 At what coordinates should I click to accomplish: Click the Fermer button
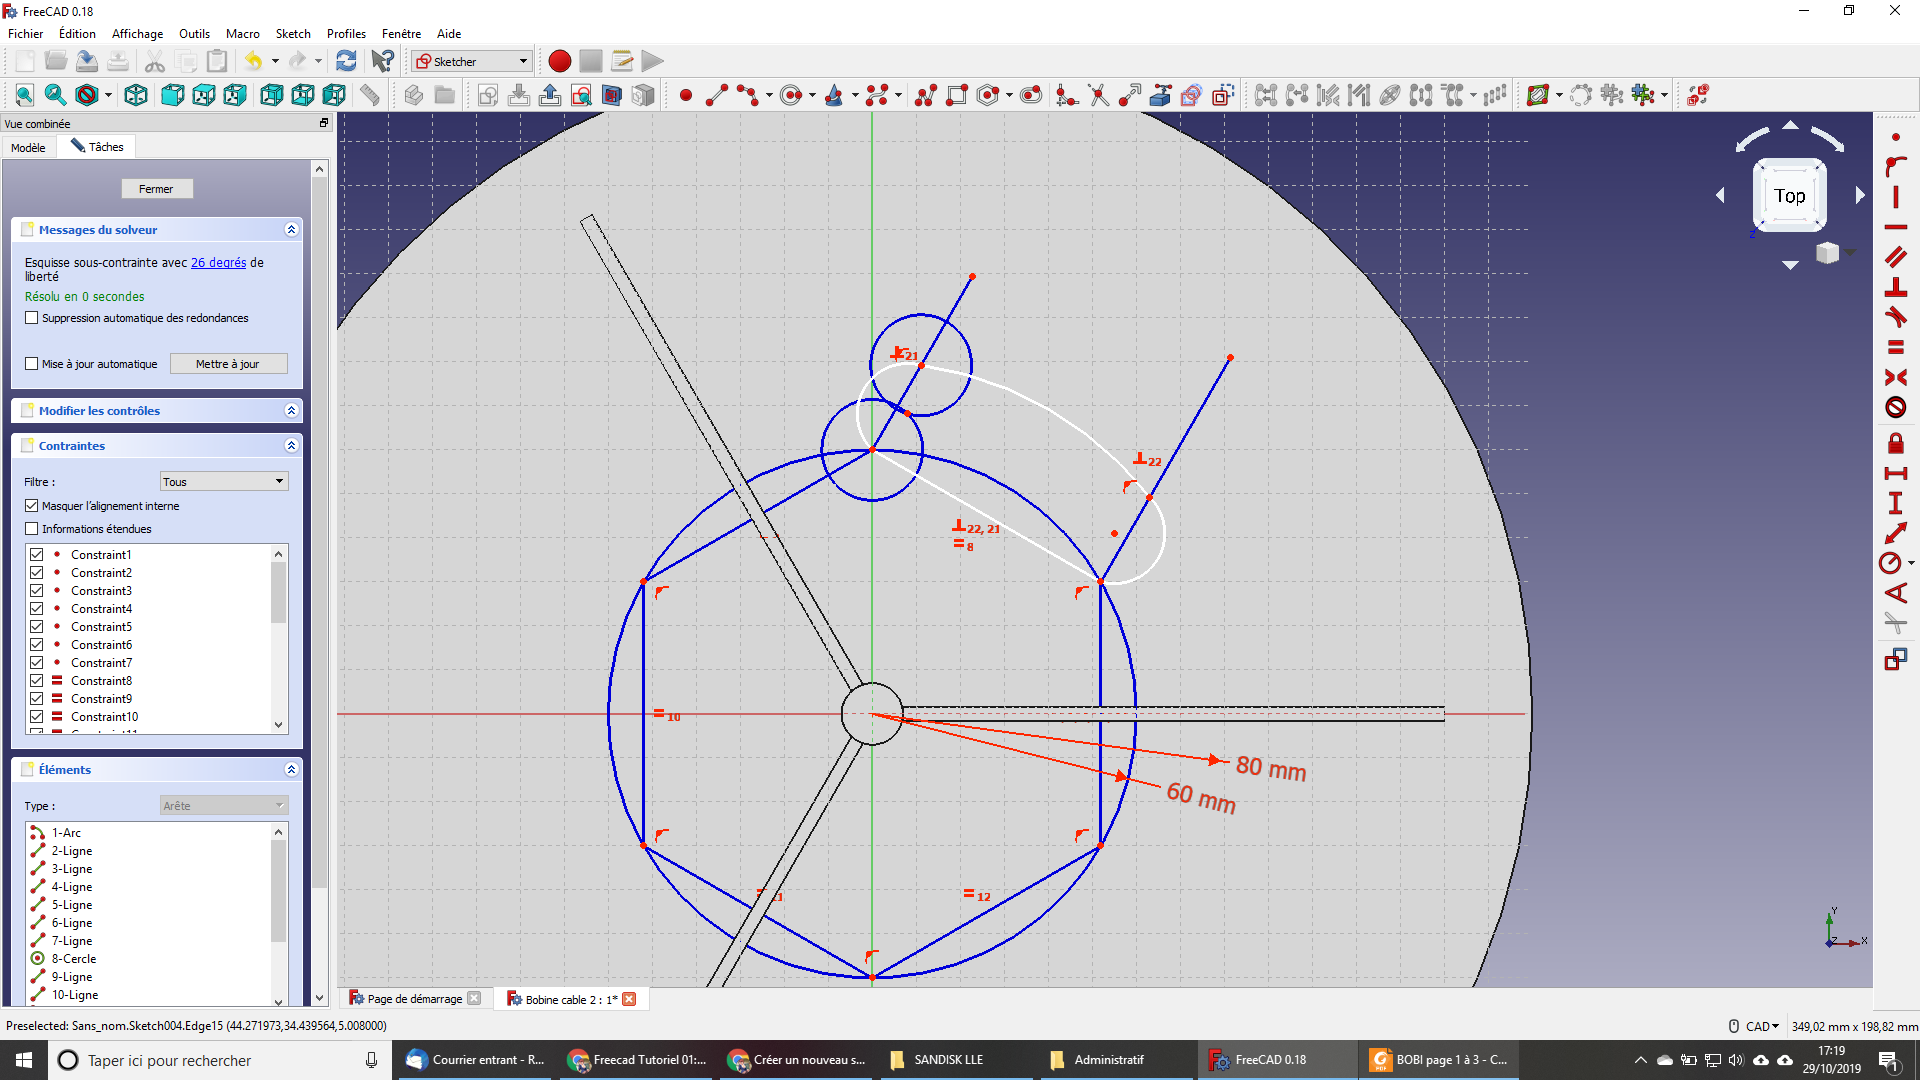(156, 189)
